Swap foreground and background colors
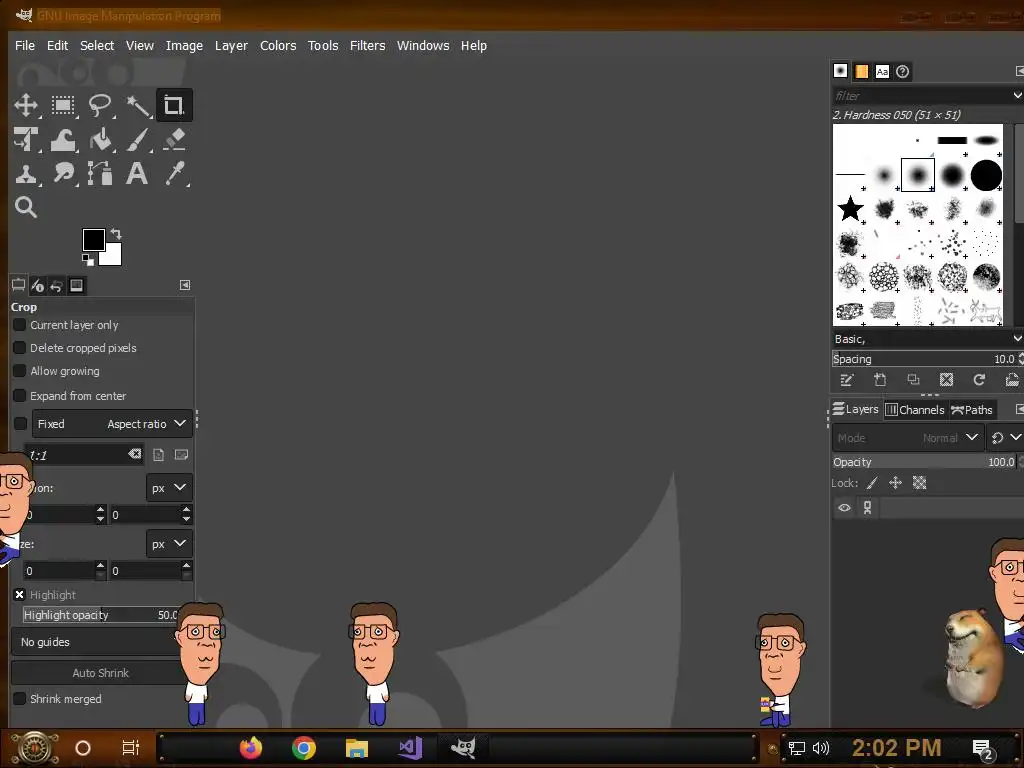 coord(116,234)
